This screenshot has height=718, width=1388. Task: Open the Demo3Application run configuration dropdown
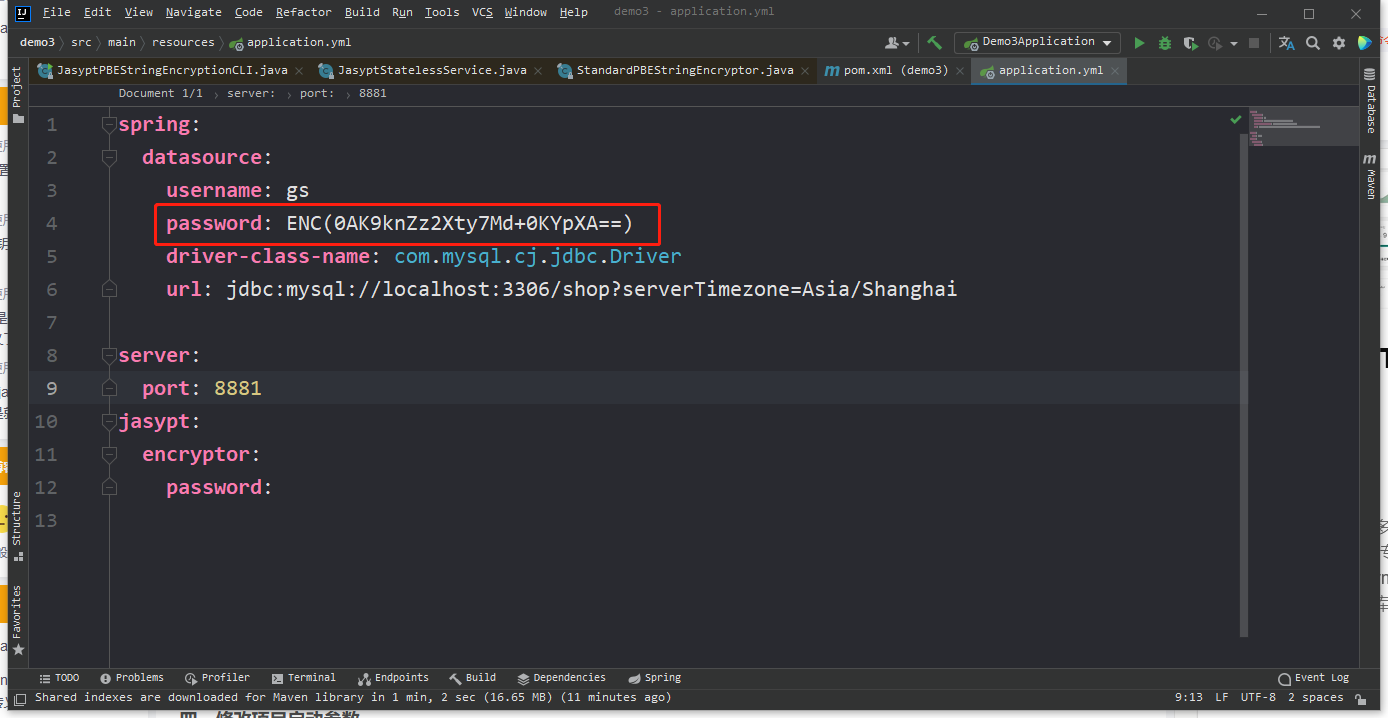tap(1038, 43)
